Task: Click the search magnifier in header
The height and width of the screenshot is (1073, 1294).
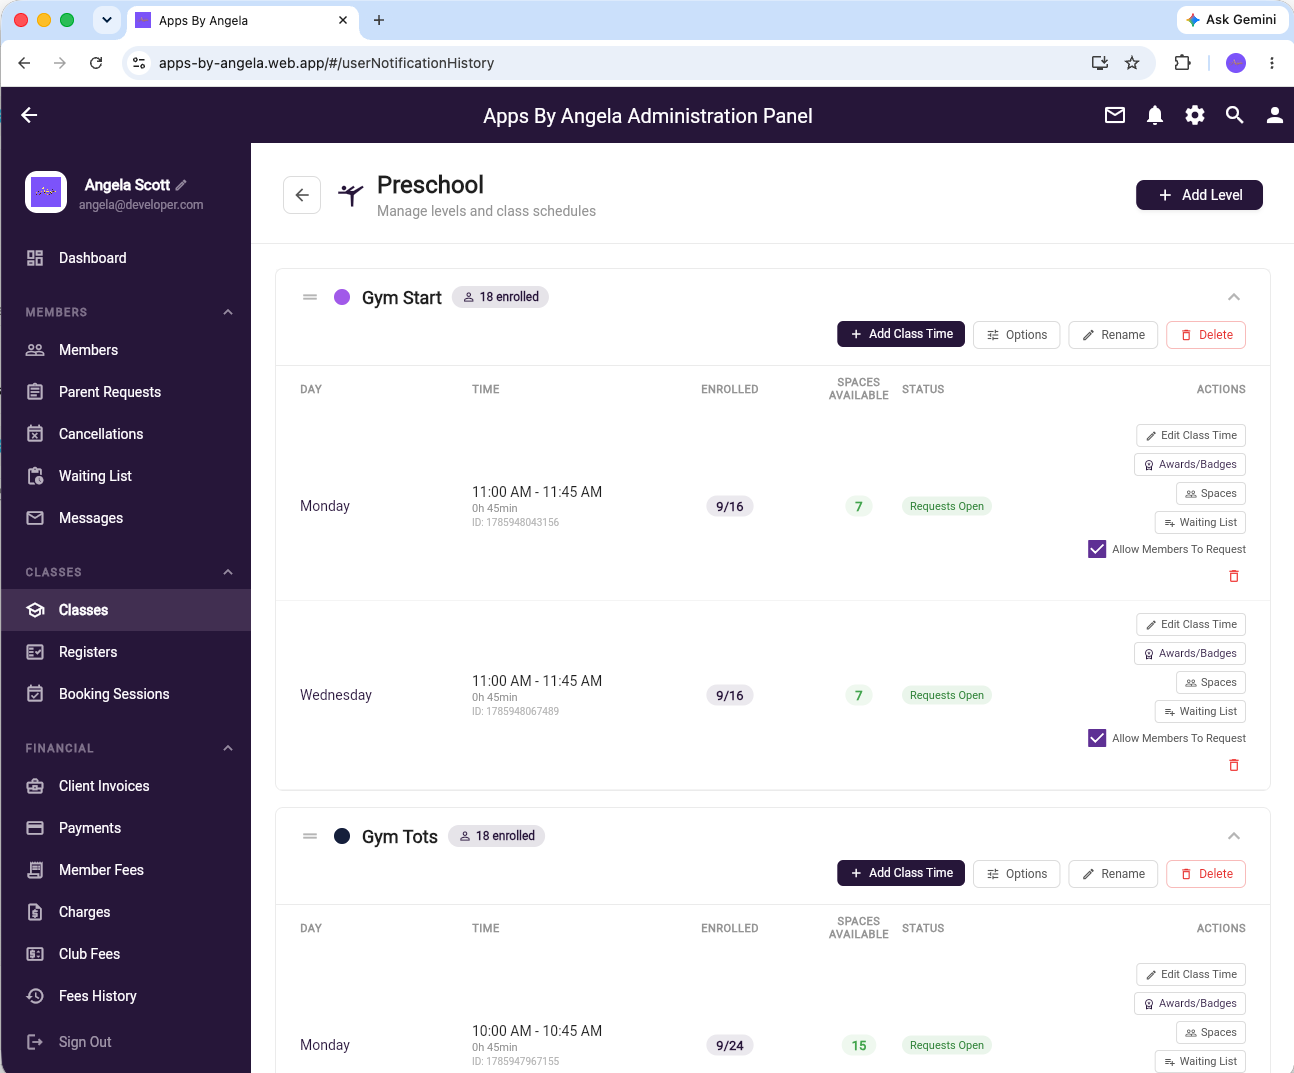Action: tap(1235, 115)
